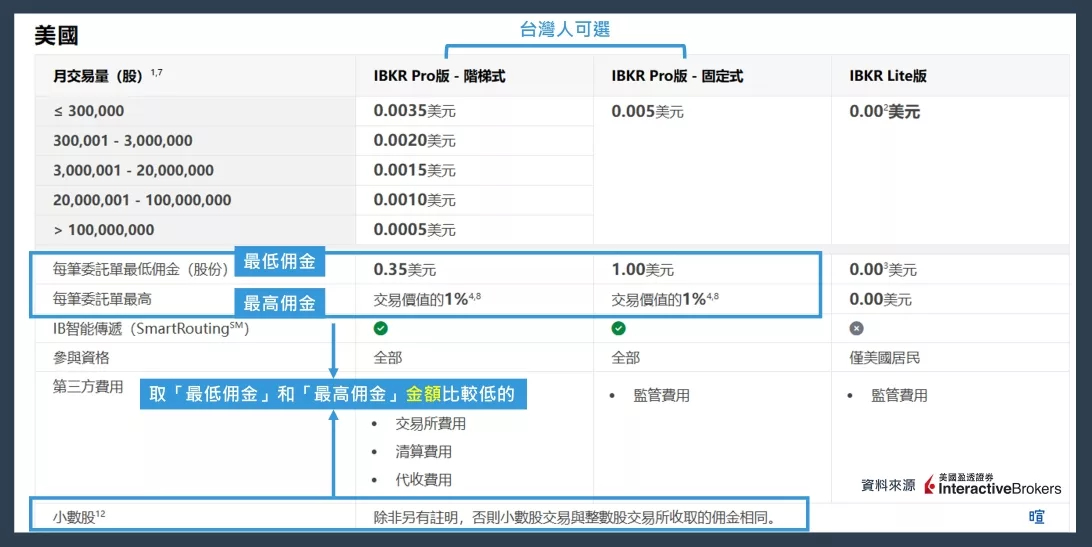Click the 0.0035美元 tiered rate
Viewport: 1092px width, 547px height.
pyautogui.click(x=414, y=111)
